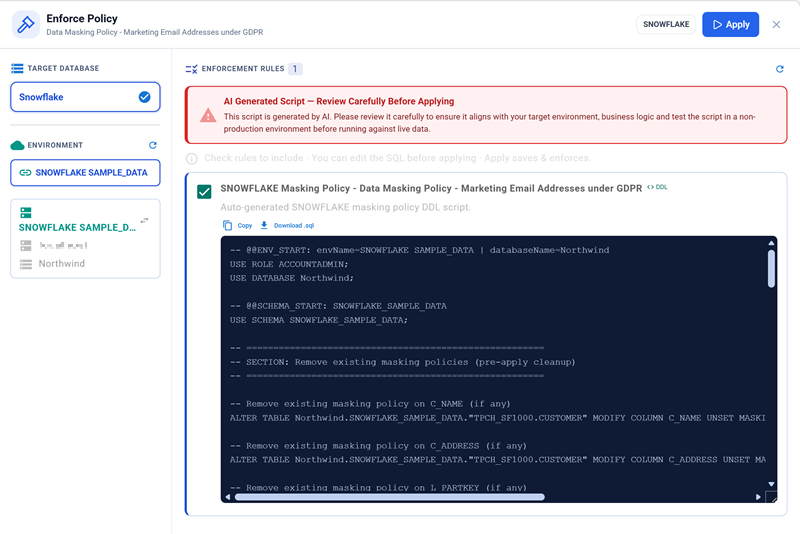Select SNOWFLAKE SAMPLE_DATA environment button
The image size is (800, 534).
tap(85, 173)
